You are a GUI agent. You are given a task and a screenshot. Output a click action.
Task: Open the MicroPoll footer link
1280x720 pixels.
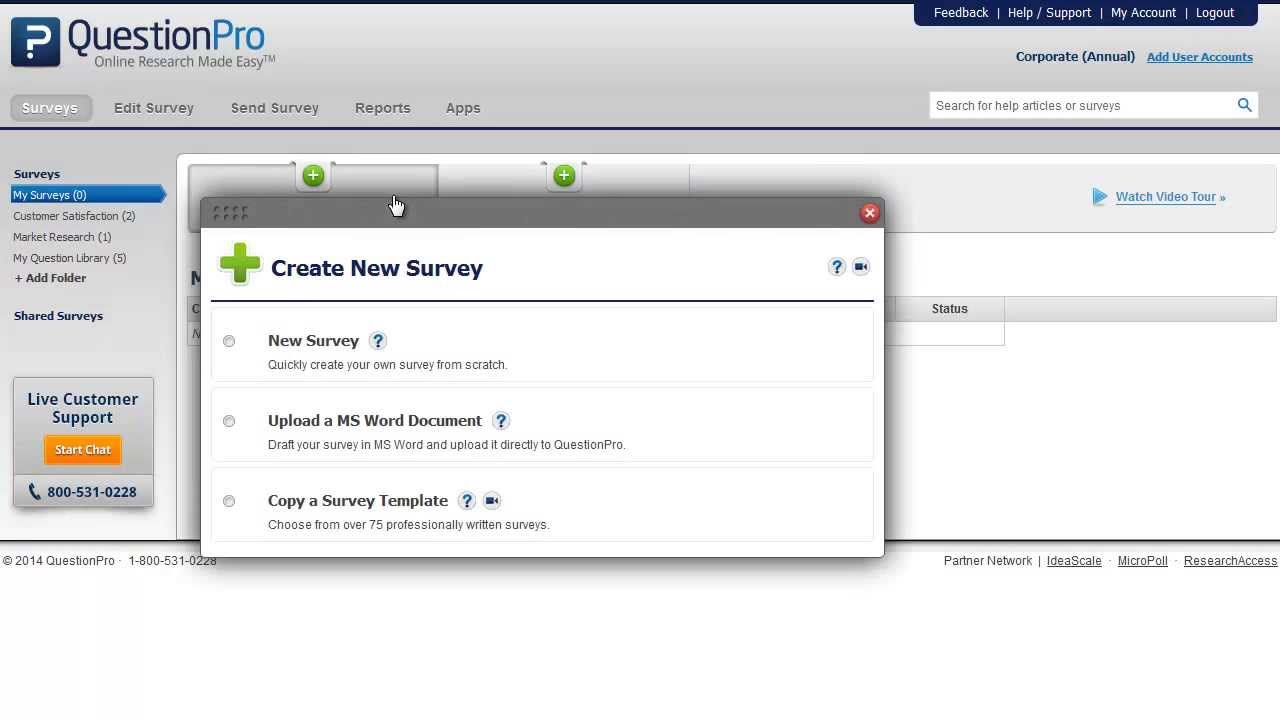tap(1142, 561)
